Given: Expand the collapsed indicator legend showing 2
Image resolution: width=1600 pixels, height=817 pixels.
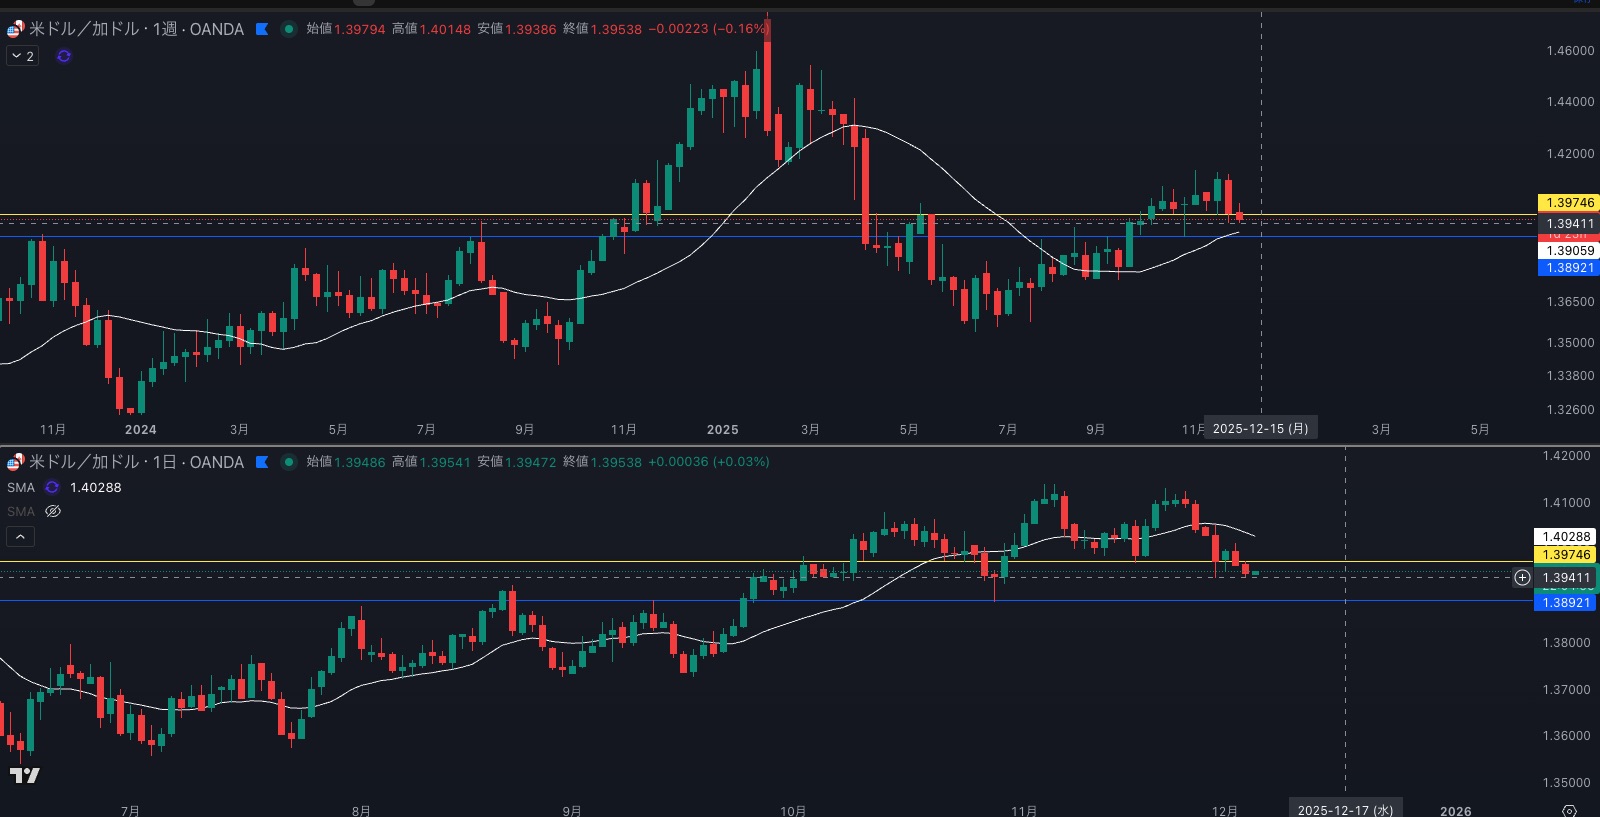Looking at the screenshot, I should [22, 56].
